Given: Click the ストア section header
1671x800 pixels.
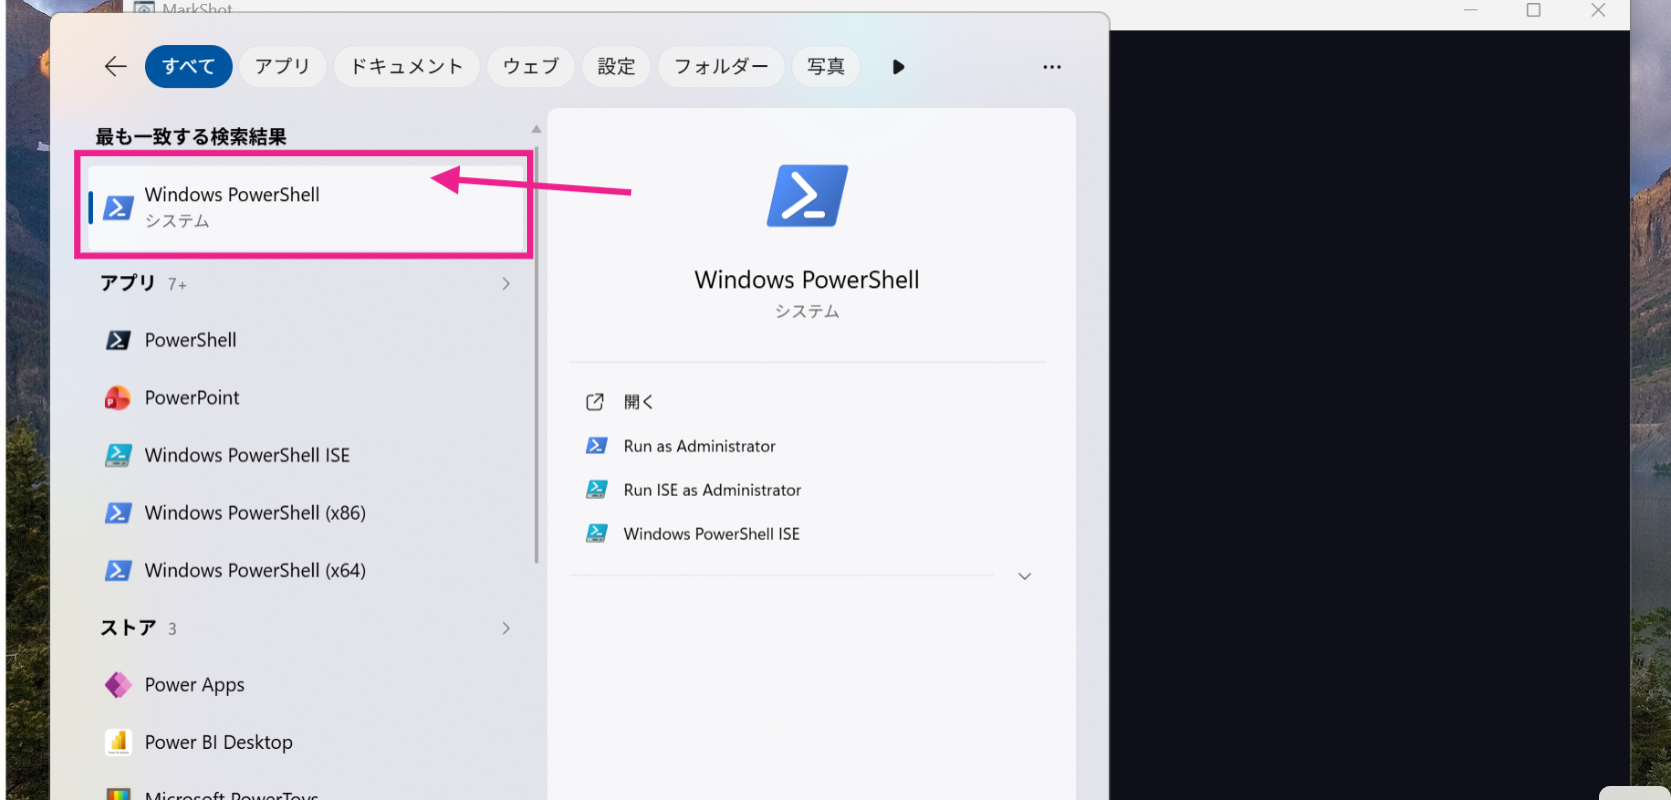Looking at the screenshot, I should pos(128,628).
